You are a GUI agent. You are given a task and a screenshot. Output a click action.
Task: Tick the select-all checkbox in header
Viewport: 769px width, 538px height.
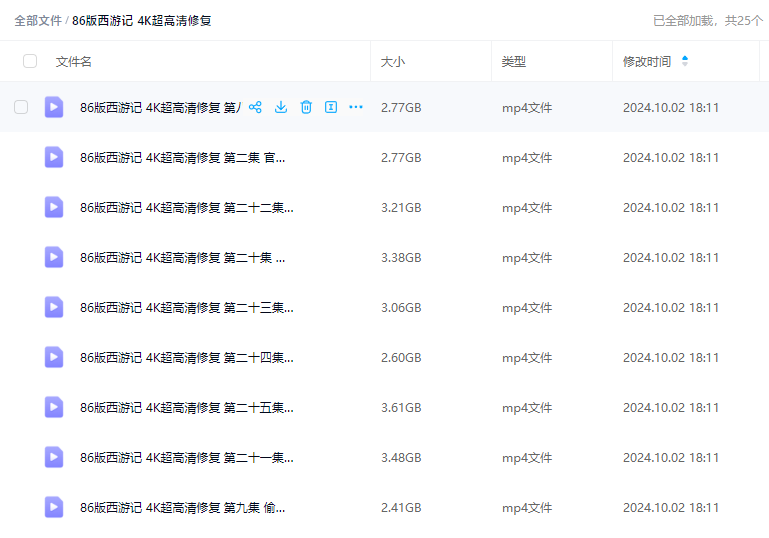point(30,61)
